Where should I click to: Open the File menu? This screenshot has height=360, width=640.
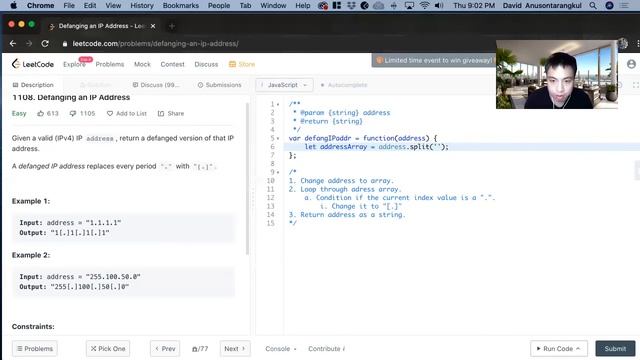click(69, 5)
